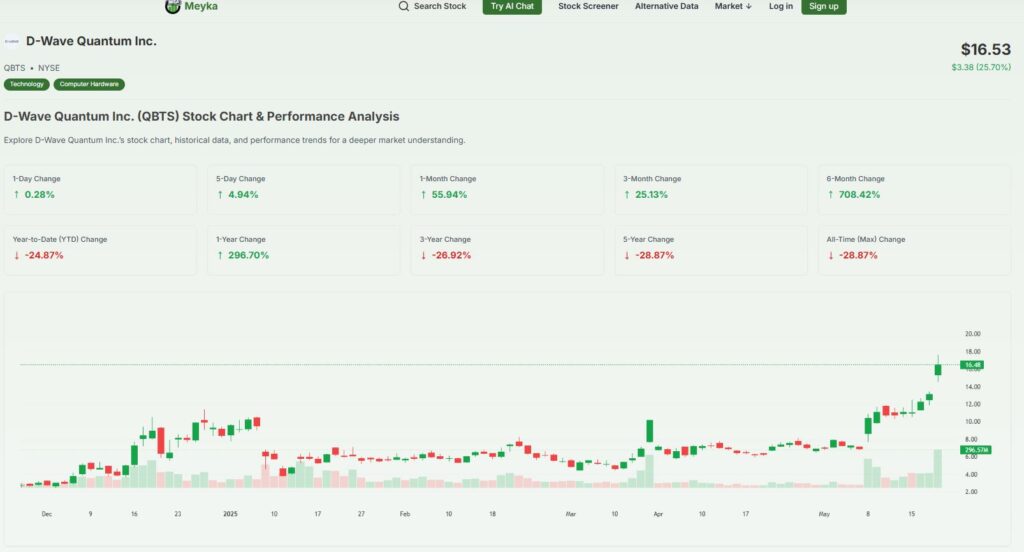
Task: Select the Computer Hardware tag
Action: click(89, 84)
